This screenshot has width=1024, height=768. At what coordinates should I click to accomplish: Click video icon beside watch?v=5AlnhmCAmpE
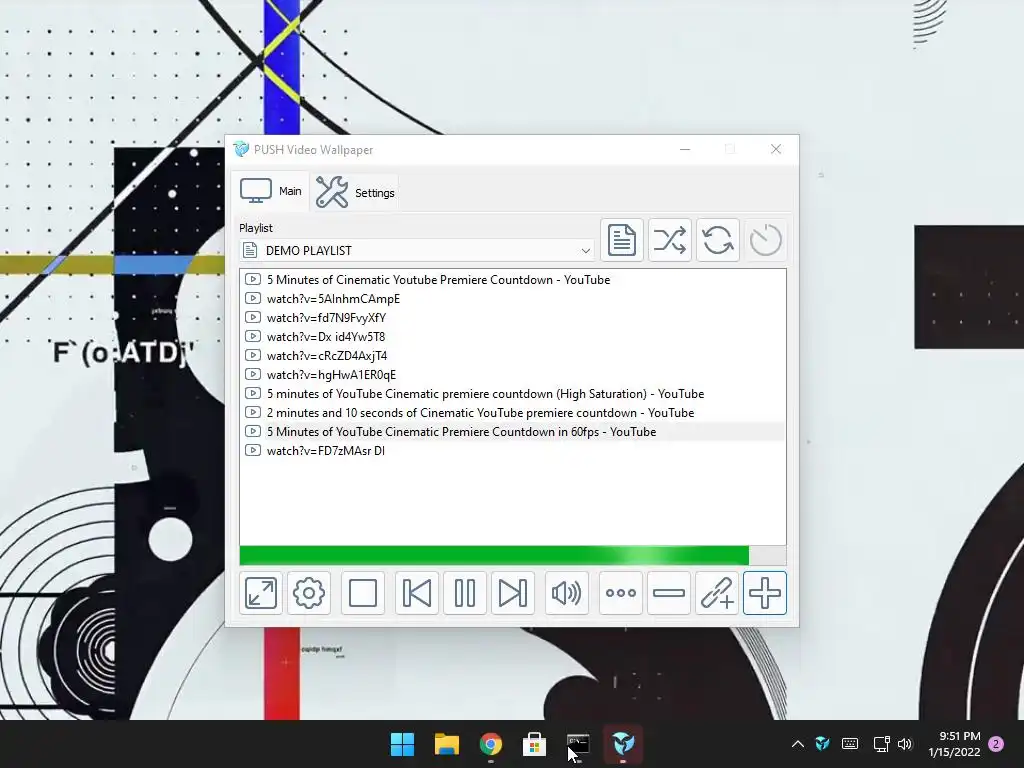tap(253, 298)
